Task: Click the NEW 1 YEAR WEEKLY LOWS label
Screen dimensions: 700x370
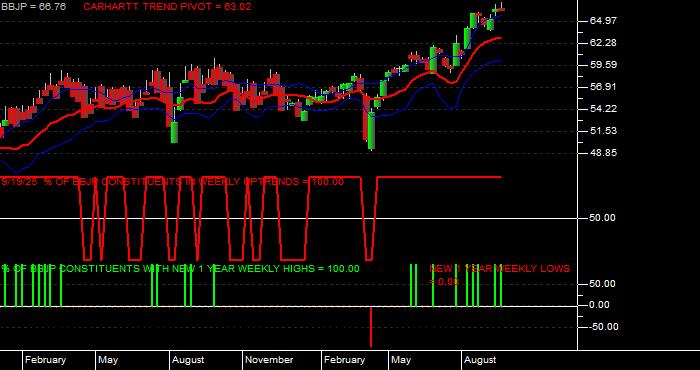Action: 499,275
